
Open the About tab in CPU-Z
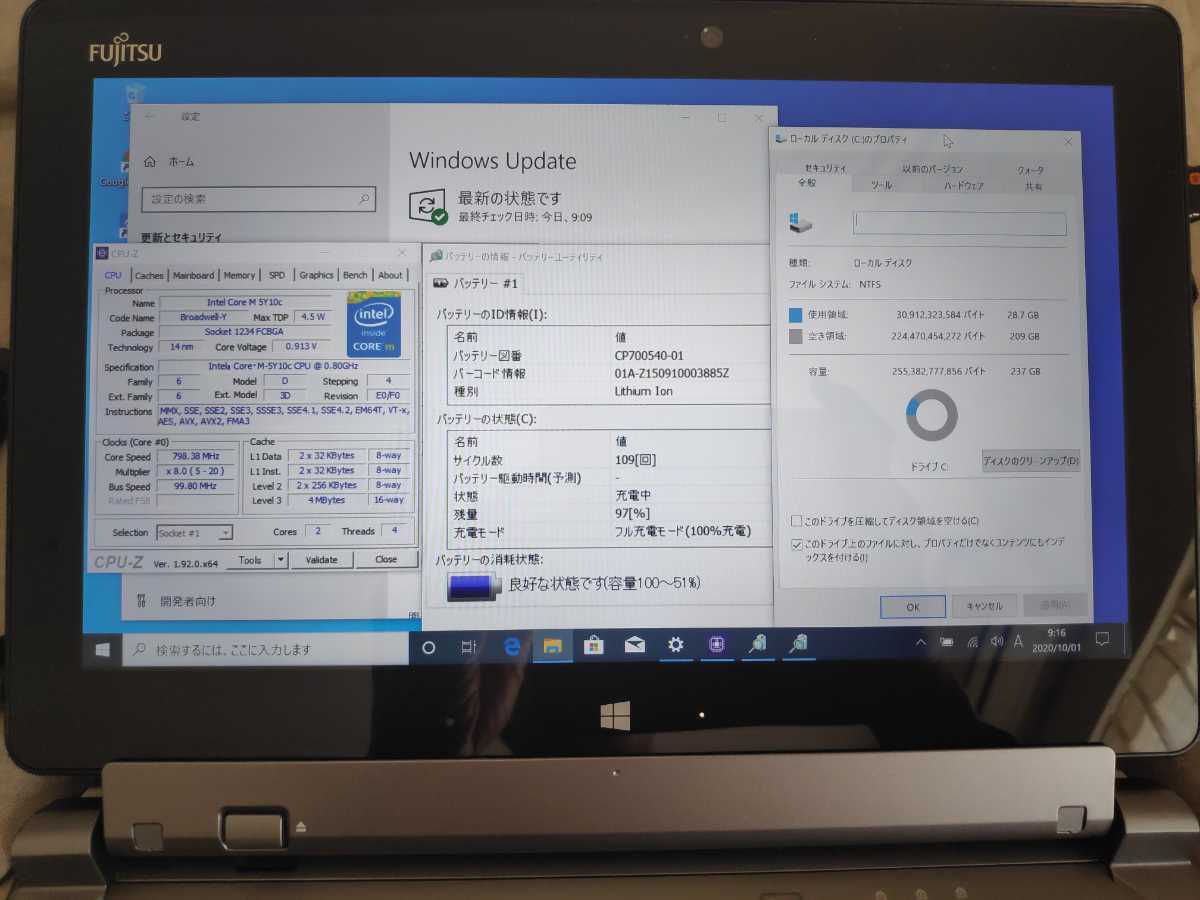coord(390,275)
